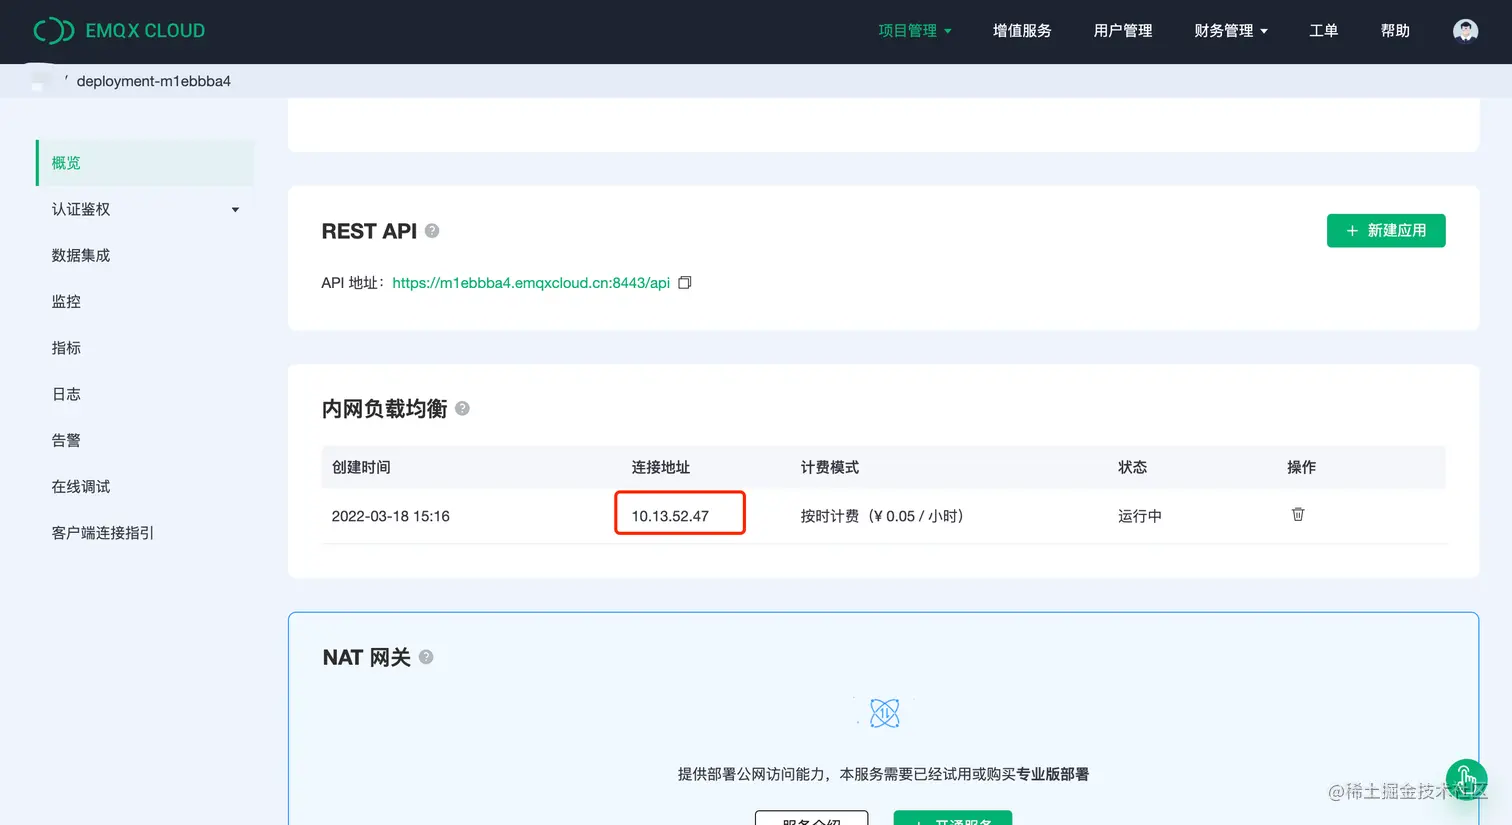Open the NAT 网关 help icon
This screenshot has width=1512, height=825.
[x=426, y=657]
